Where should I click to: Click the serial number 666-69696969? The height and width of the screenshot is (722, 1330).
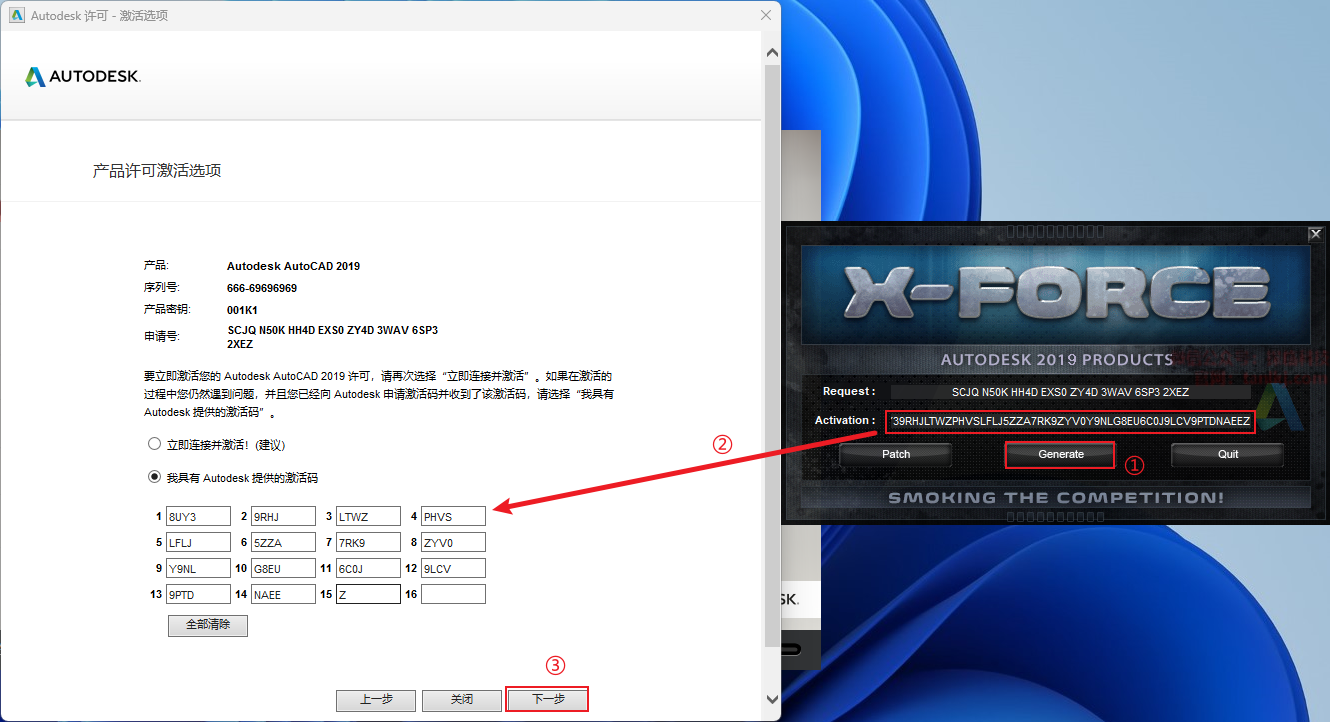[262, 288]
